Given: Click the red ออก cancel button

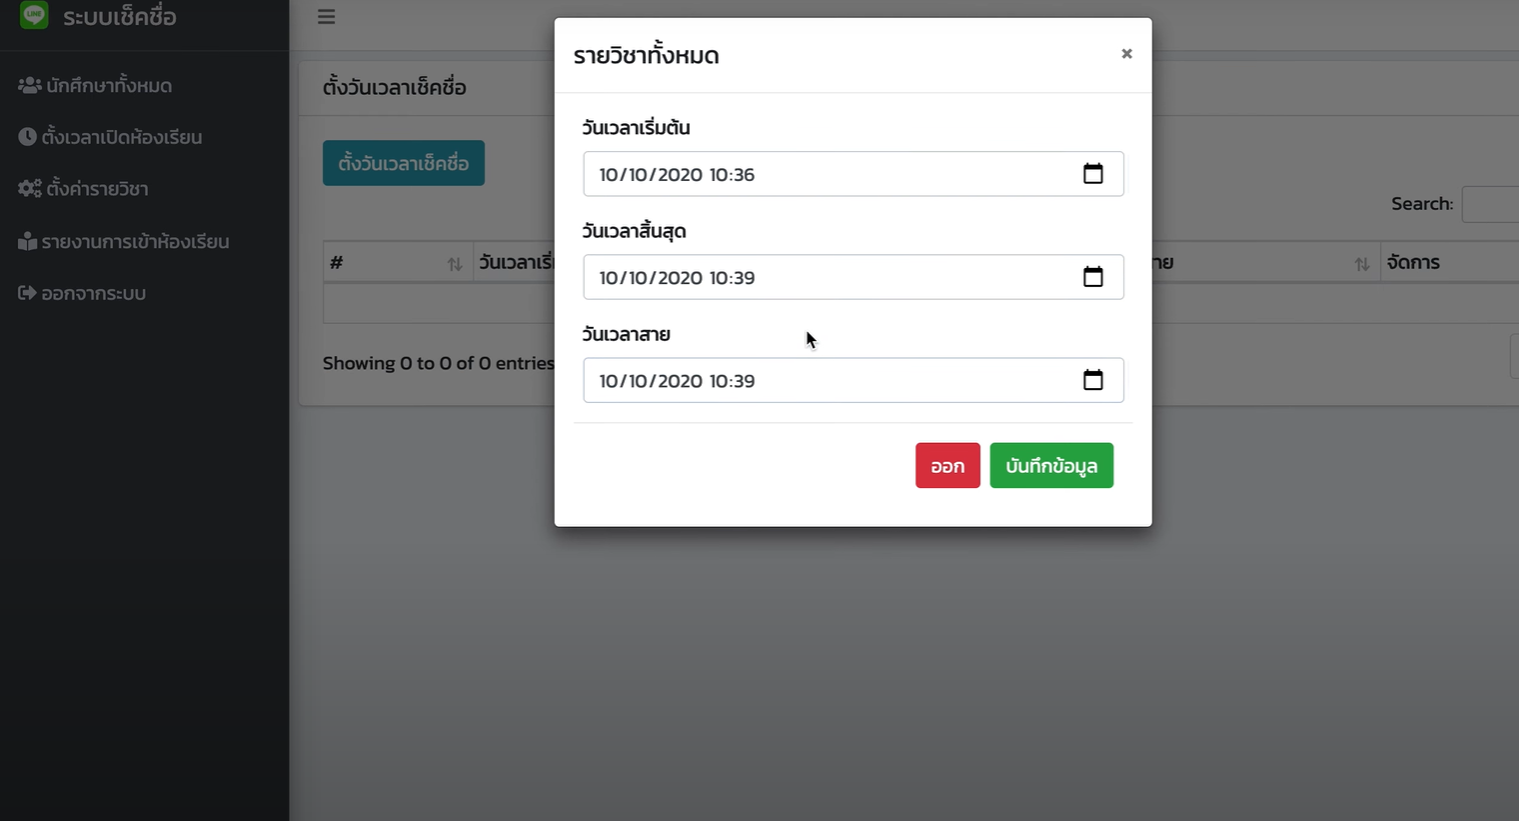Looking at the screenshot, I should pos(947,466).
